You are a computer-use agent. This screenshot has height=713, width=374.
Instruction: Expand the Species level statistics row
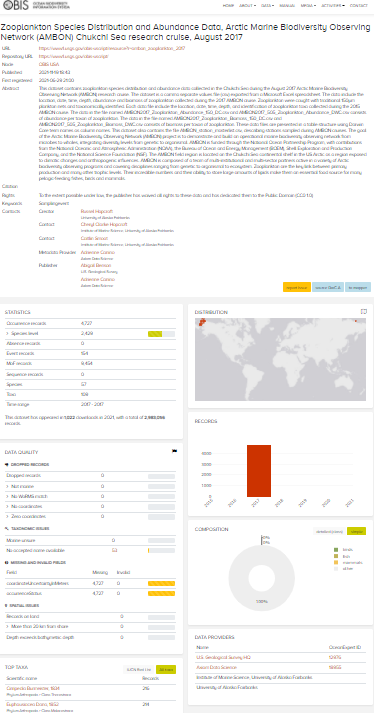91,334
